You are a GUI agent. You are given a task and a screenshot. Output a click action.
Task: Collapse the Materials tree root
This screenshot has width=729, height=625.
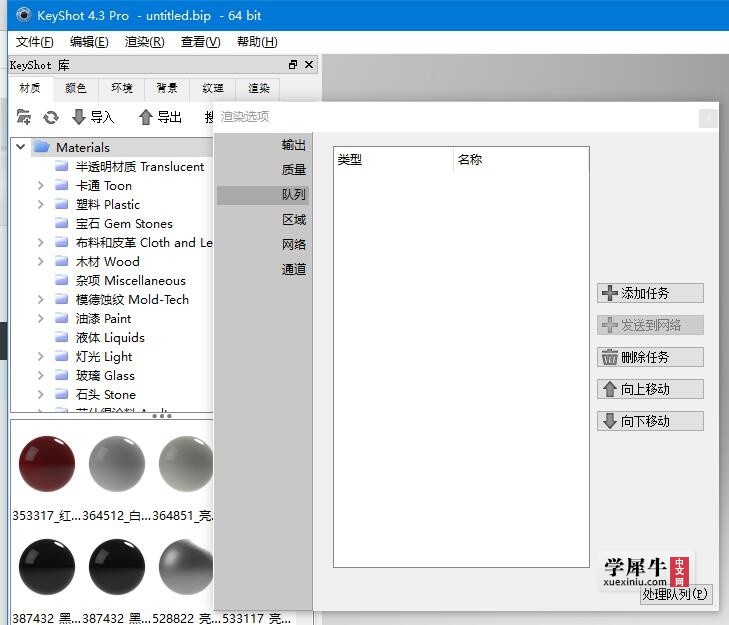tap(20, 147)
